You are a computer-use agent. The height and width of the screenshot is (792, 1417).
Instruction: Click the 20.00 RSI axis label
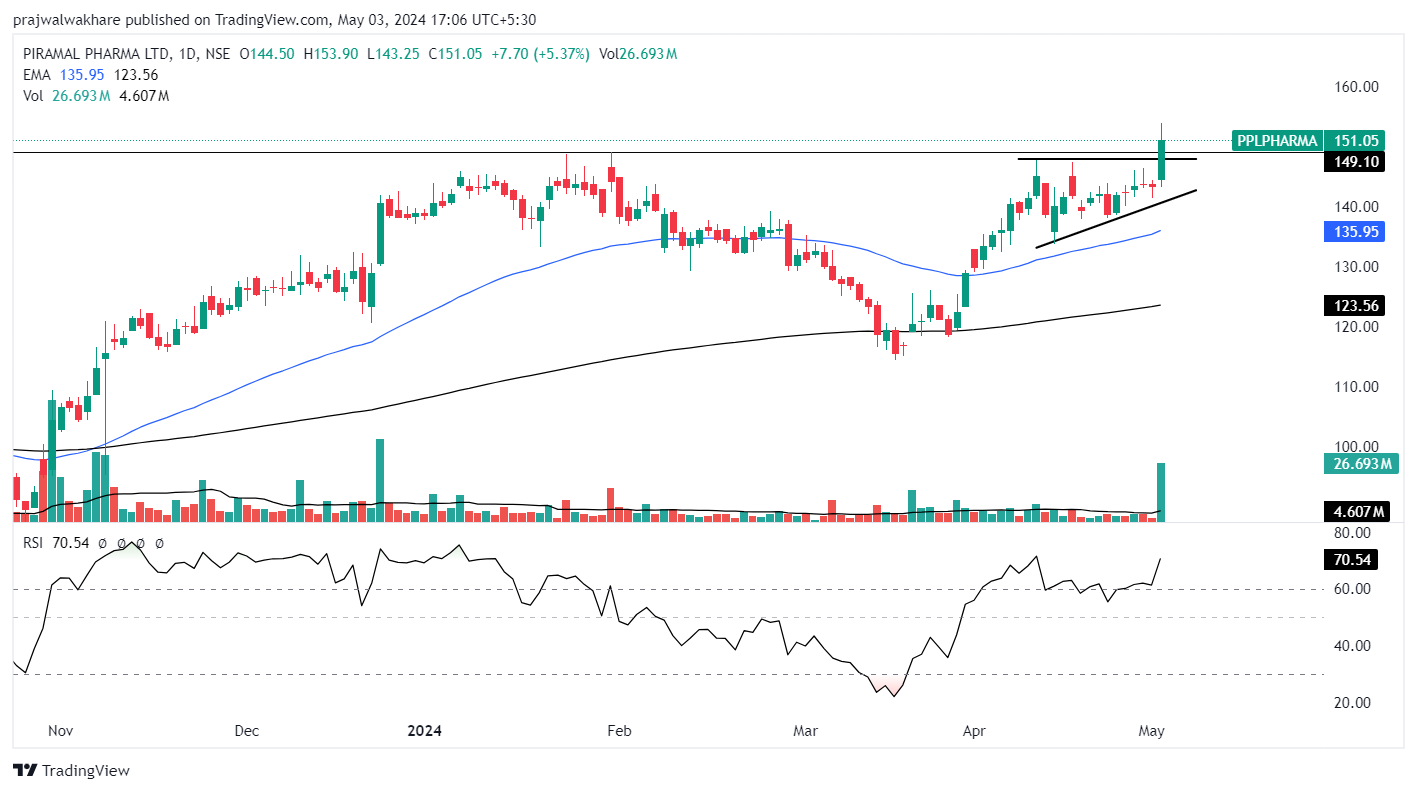click(x=1352, y=703)
